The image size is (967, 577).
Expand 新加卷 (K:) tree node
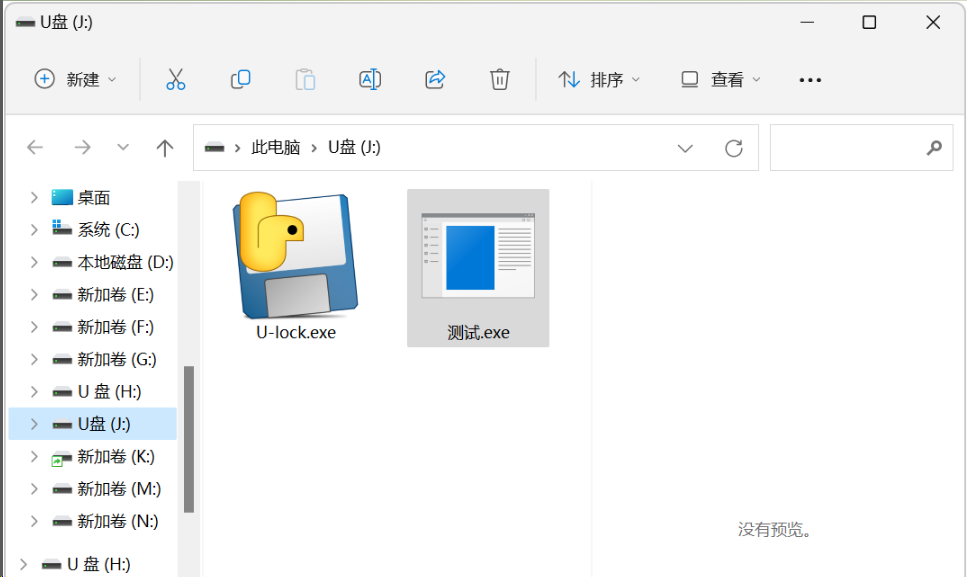(x=34, y=456)
